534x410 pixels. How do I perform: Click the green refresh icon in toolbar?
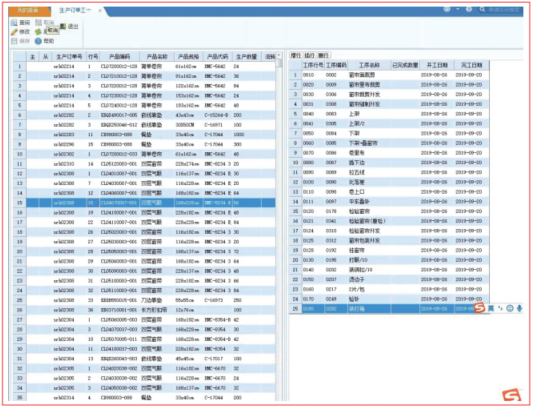click(x=38, y=32)
